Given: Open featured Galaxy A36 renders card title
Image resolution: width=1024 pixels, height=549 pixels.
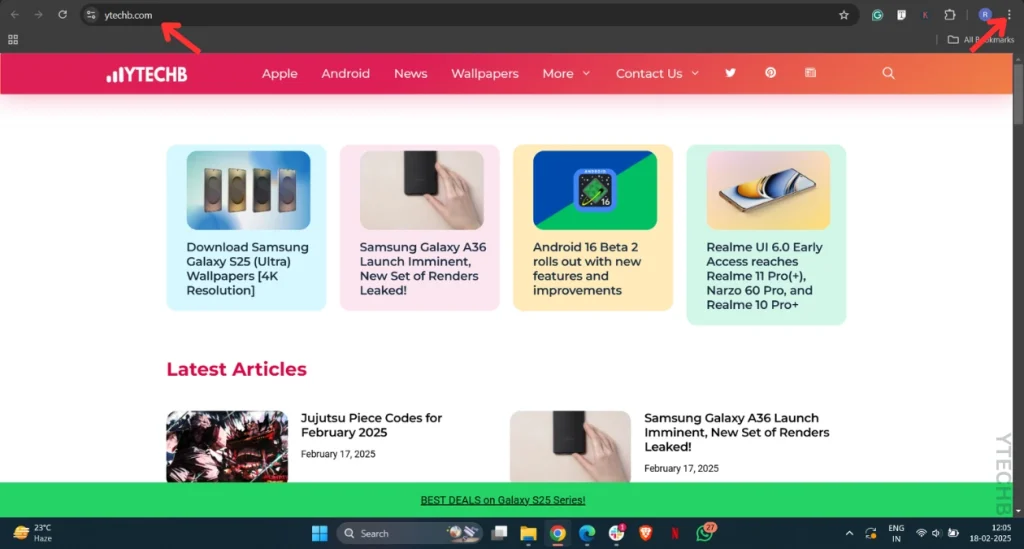Looking at the screenshot, I should point(423,268).
